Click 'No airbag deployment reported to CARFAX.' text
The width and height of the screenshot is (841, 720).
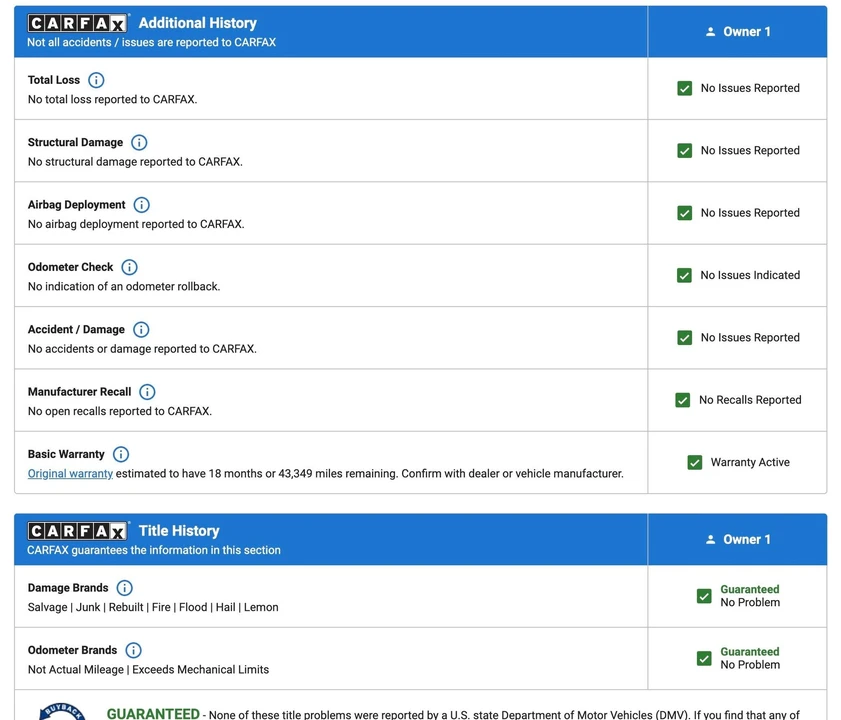(136, 224)
